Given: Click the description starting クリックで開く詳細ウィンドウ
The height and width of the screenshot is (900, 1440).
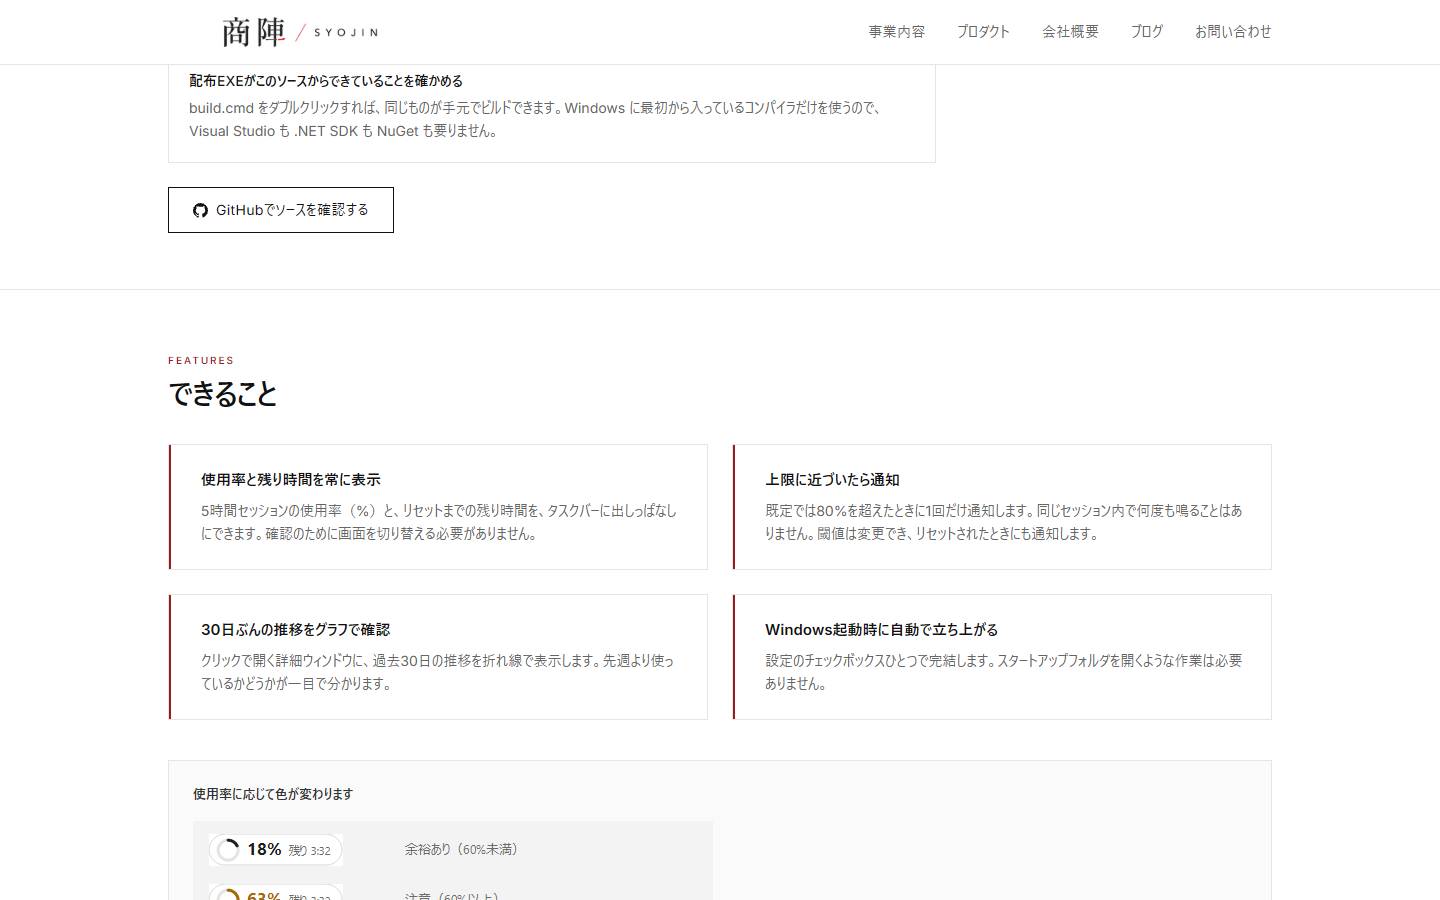Looking at the screenshot, I should [438, 672].
